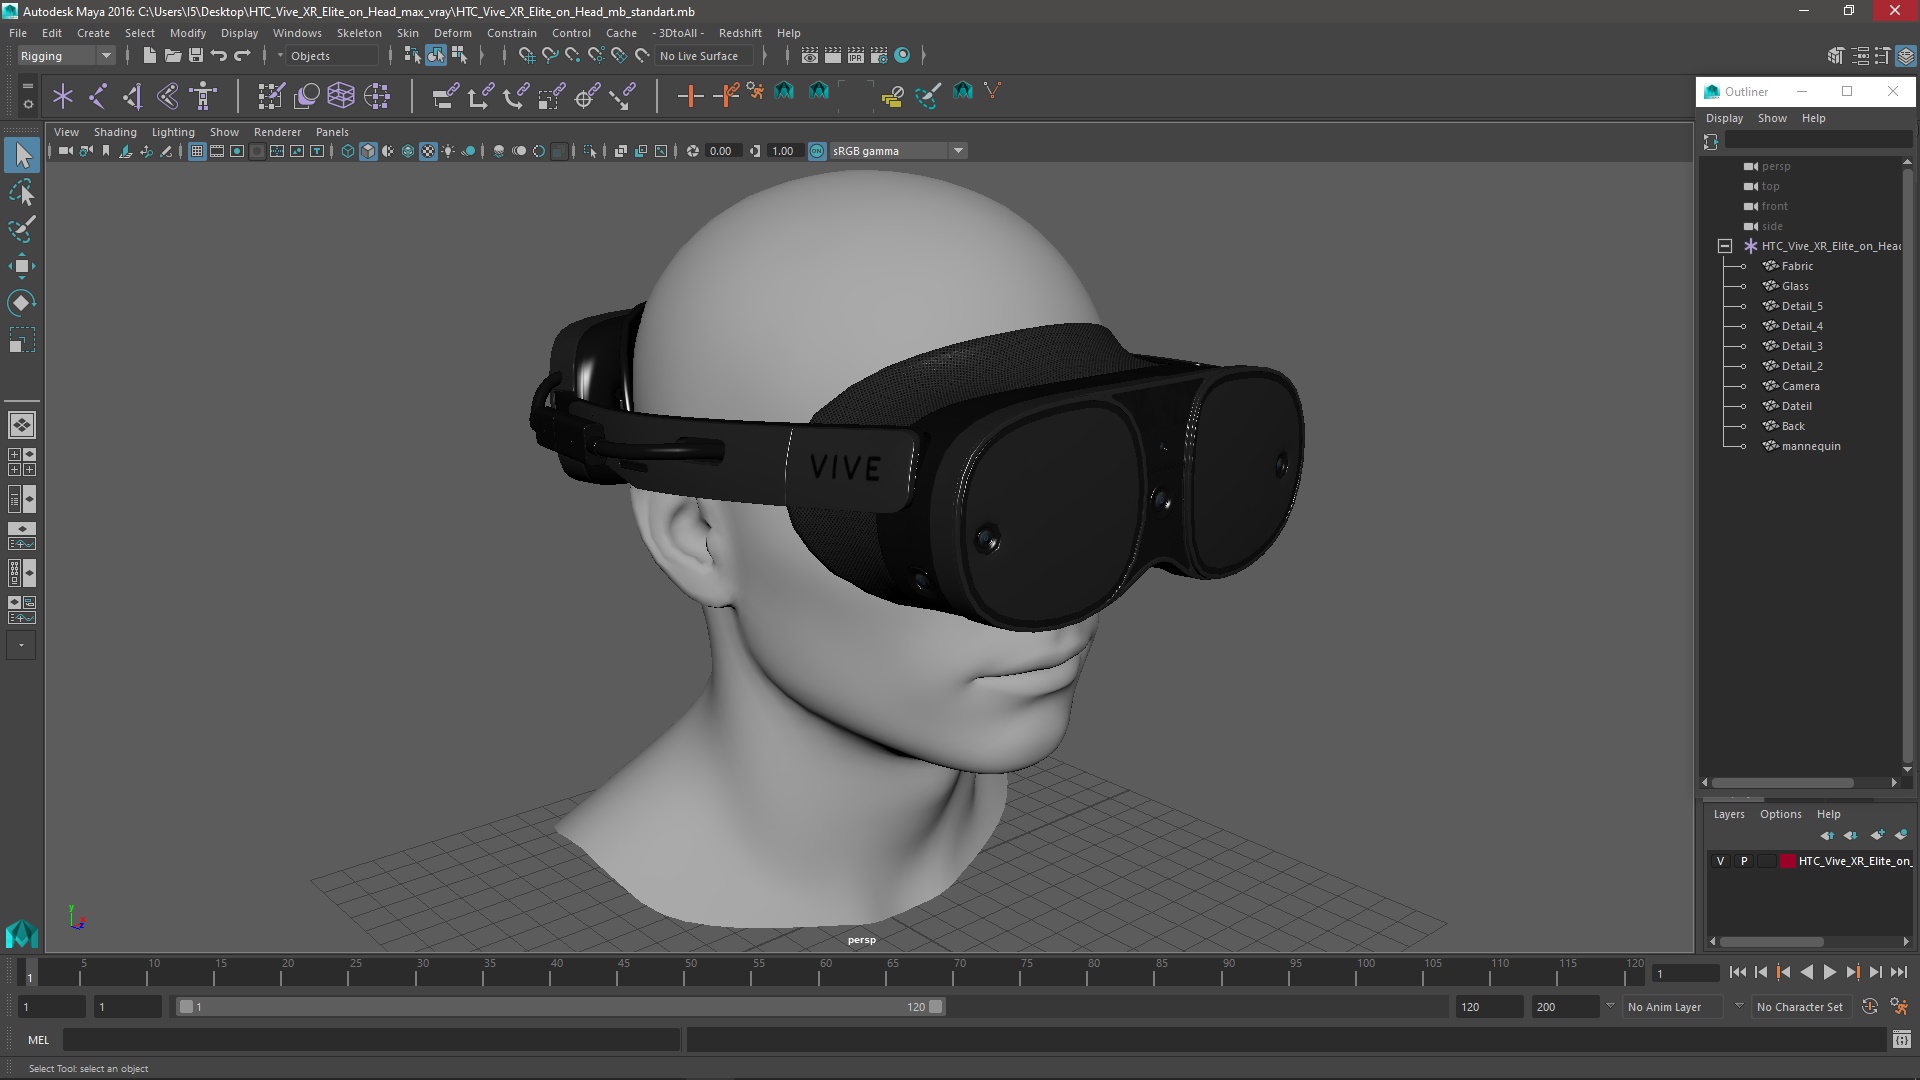The height and width of the screenshot is (1080, 1920).
Task: Click the MEL command input field
Action: pos(371,1040)
